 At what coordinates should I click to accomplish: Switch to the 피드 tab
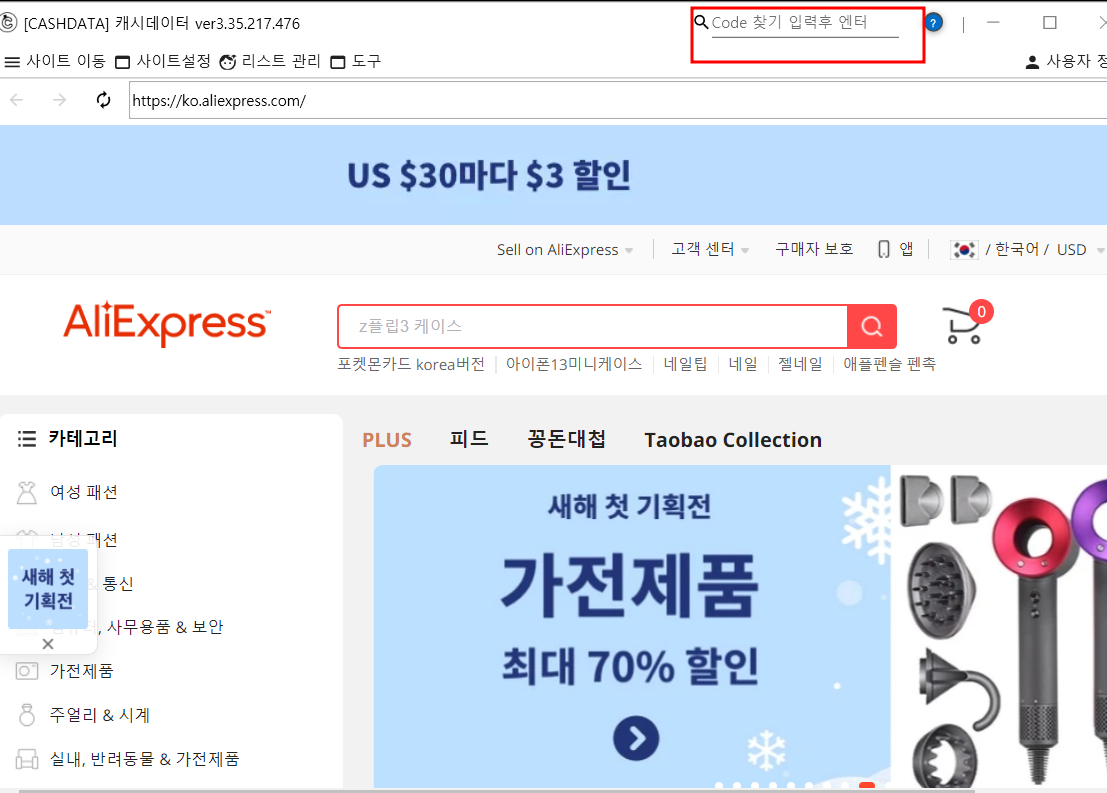tap(469, 439)
